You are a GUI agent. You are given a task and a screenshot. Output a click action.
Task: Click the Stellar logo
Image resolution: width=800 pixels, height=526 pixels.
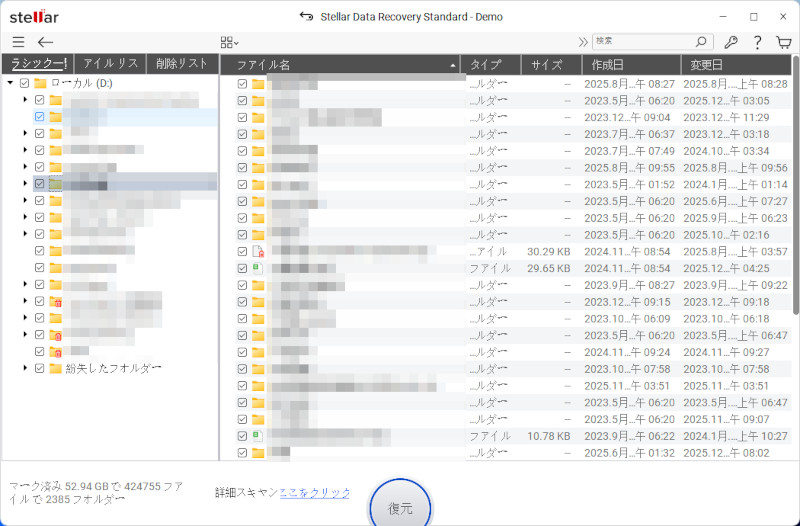point(34,17)
